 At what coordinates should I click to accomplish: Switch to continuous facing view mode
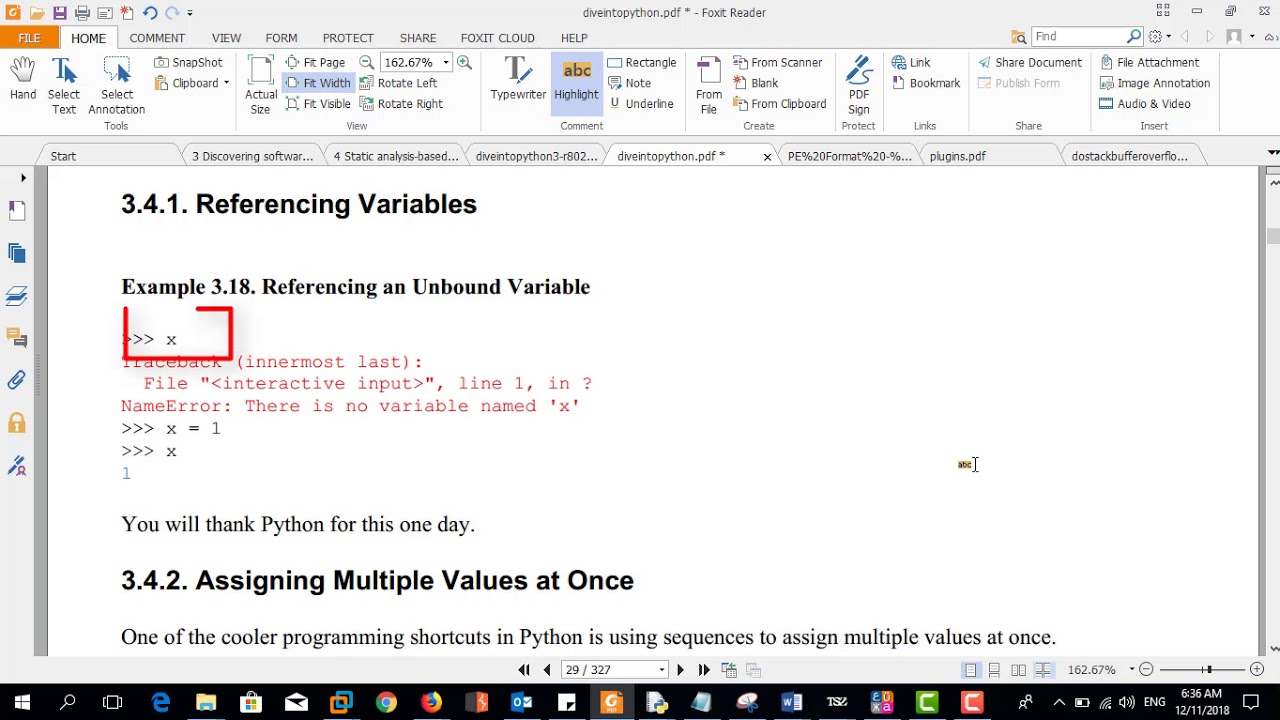(x=1043, y=670)
